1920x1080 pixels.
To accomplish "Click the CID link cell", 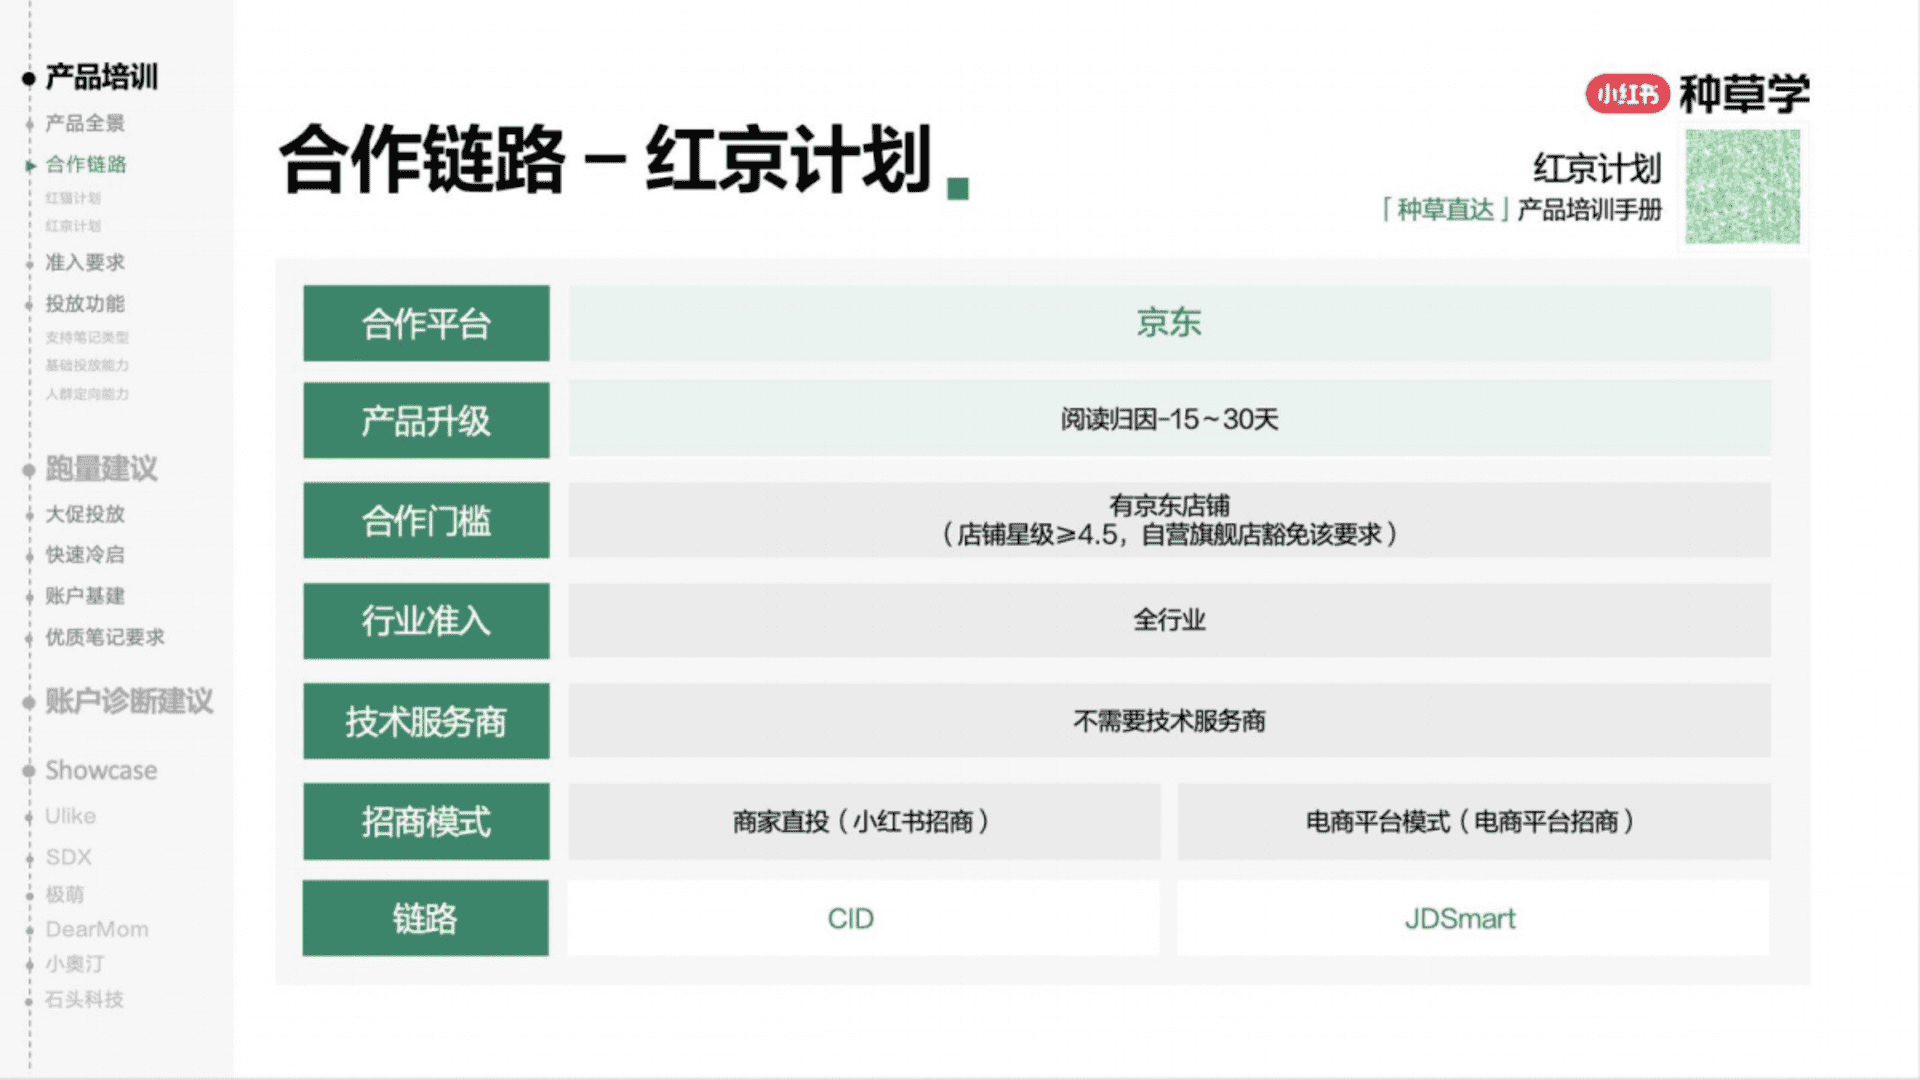I will coord(864,918).
